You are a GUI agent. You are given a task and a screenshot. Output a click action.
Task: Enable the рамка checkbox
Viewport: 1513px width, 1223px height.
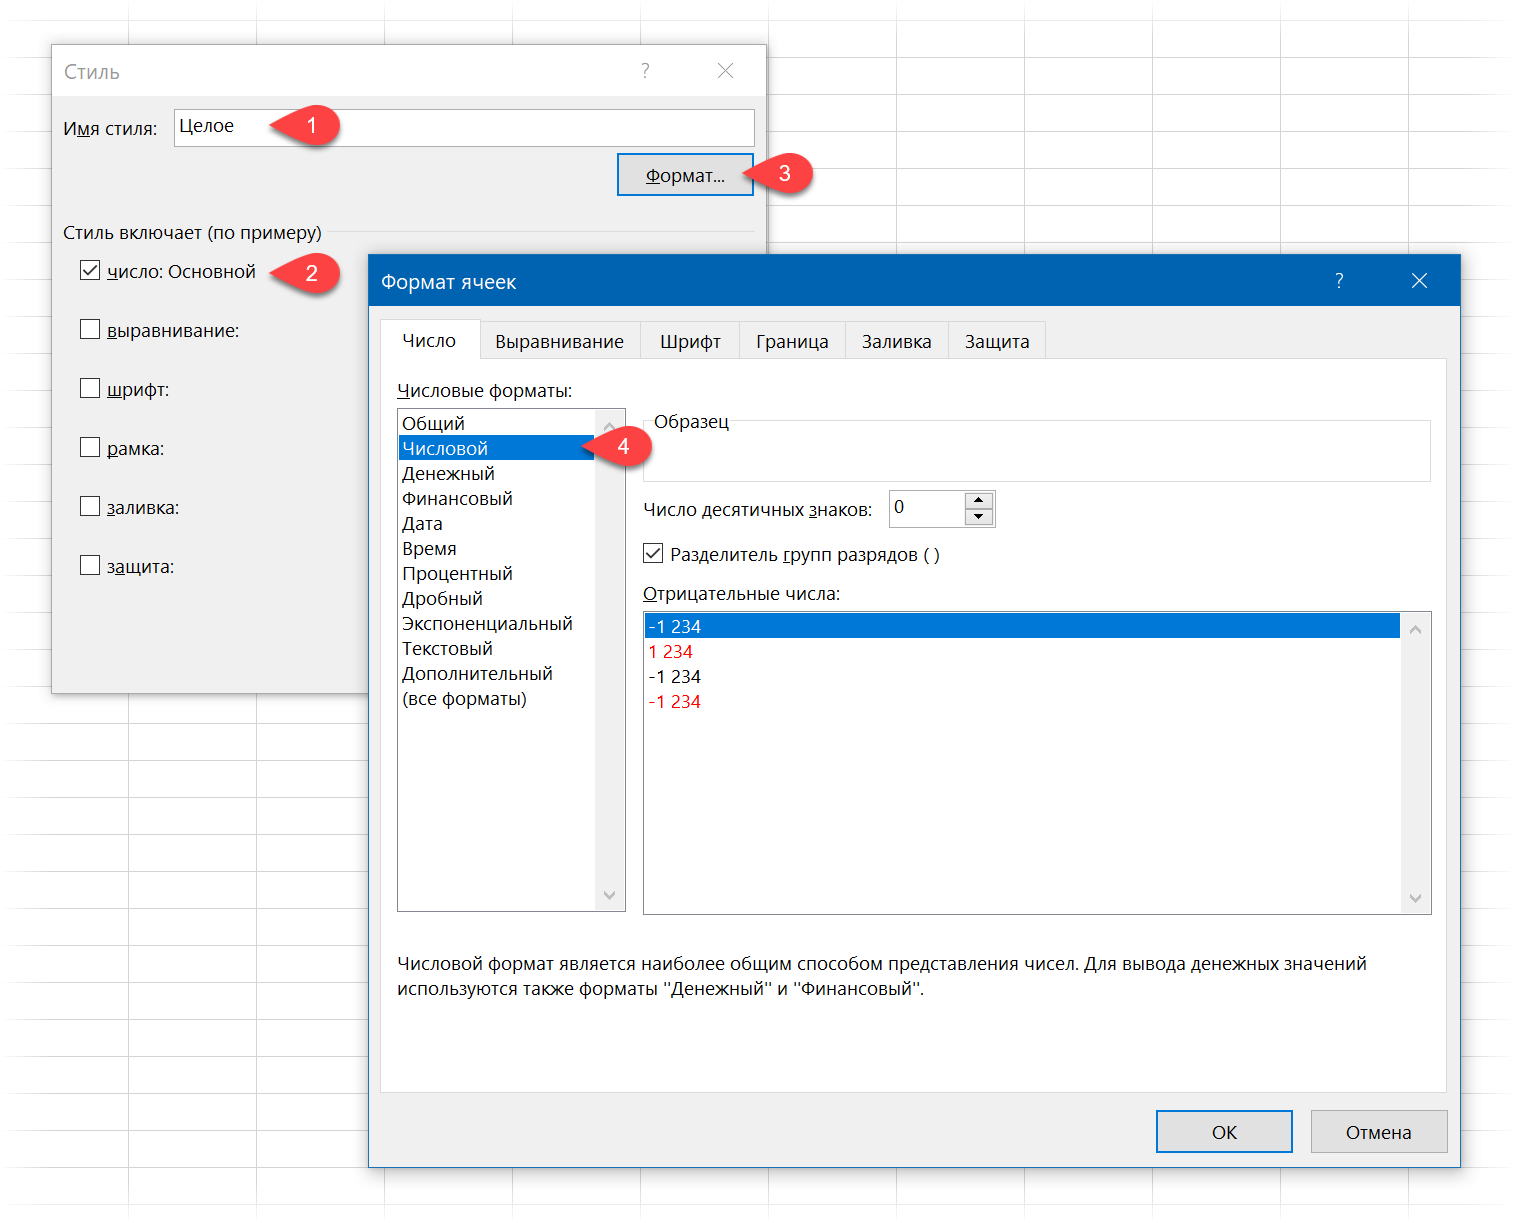(90, 447)
